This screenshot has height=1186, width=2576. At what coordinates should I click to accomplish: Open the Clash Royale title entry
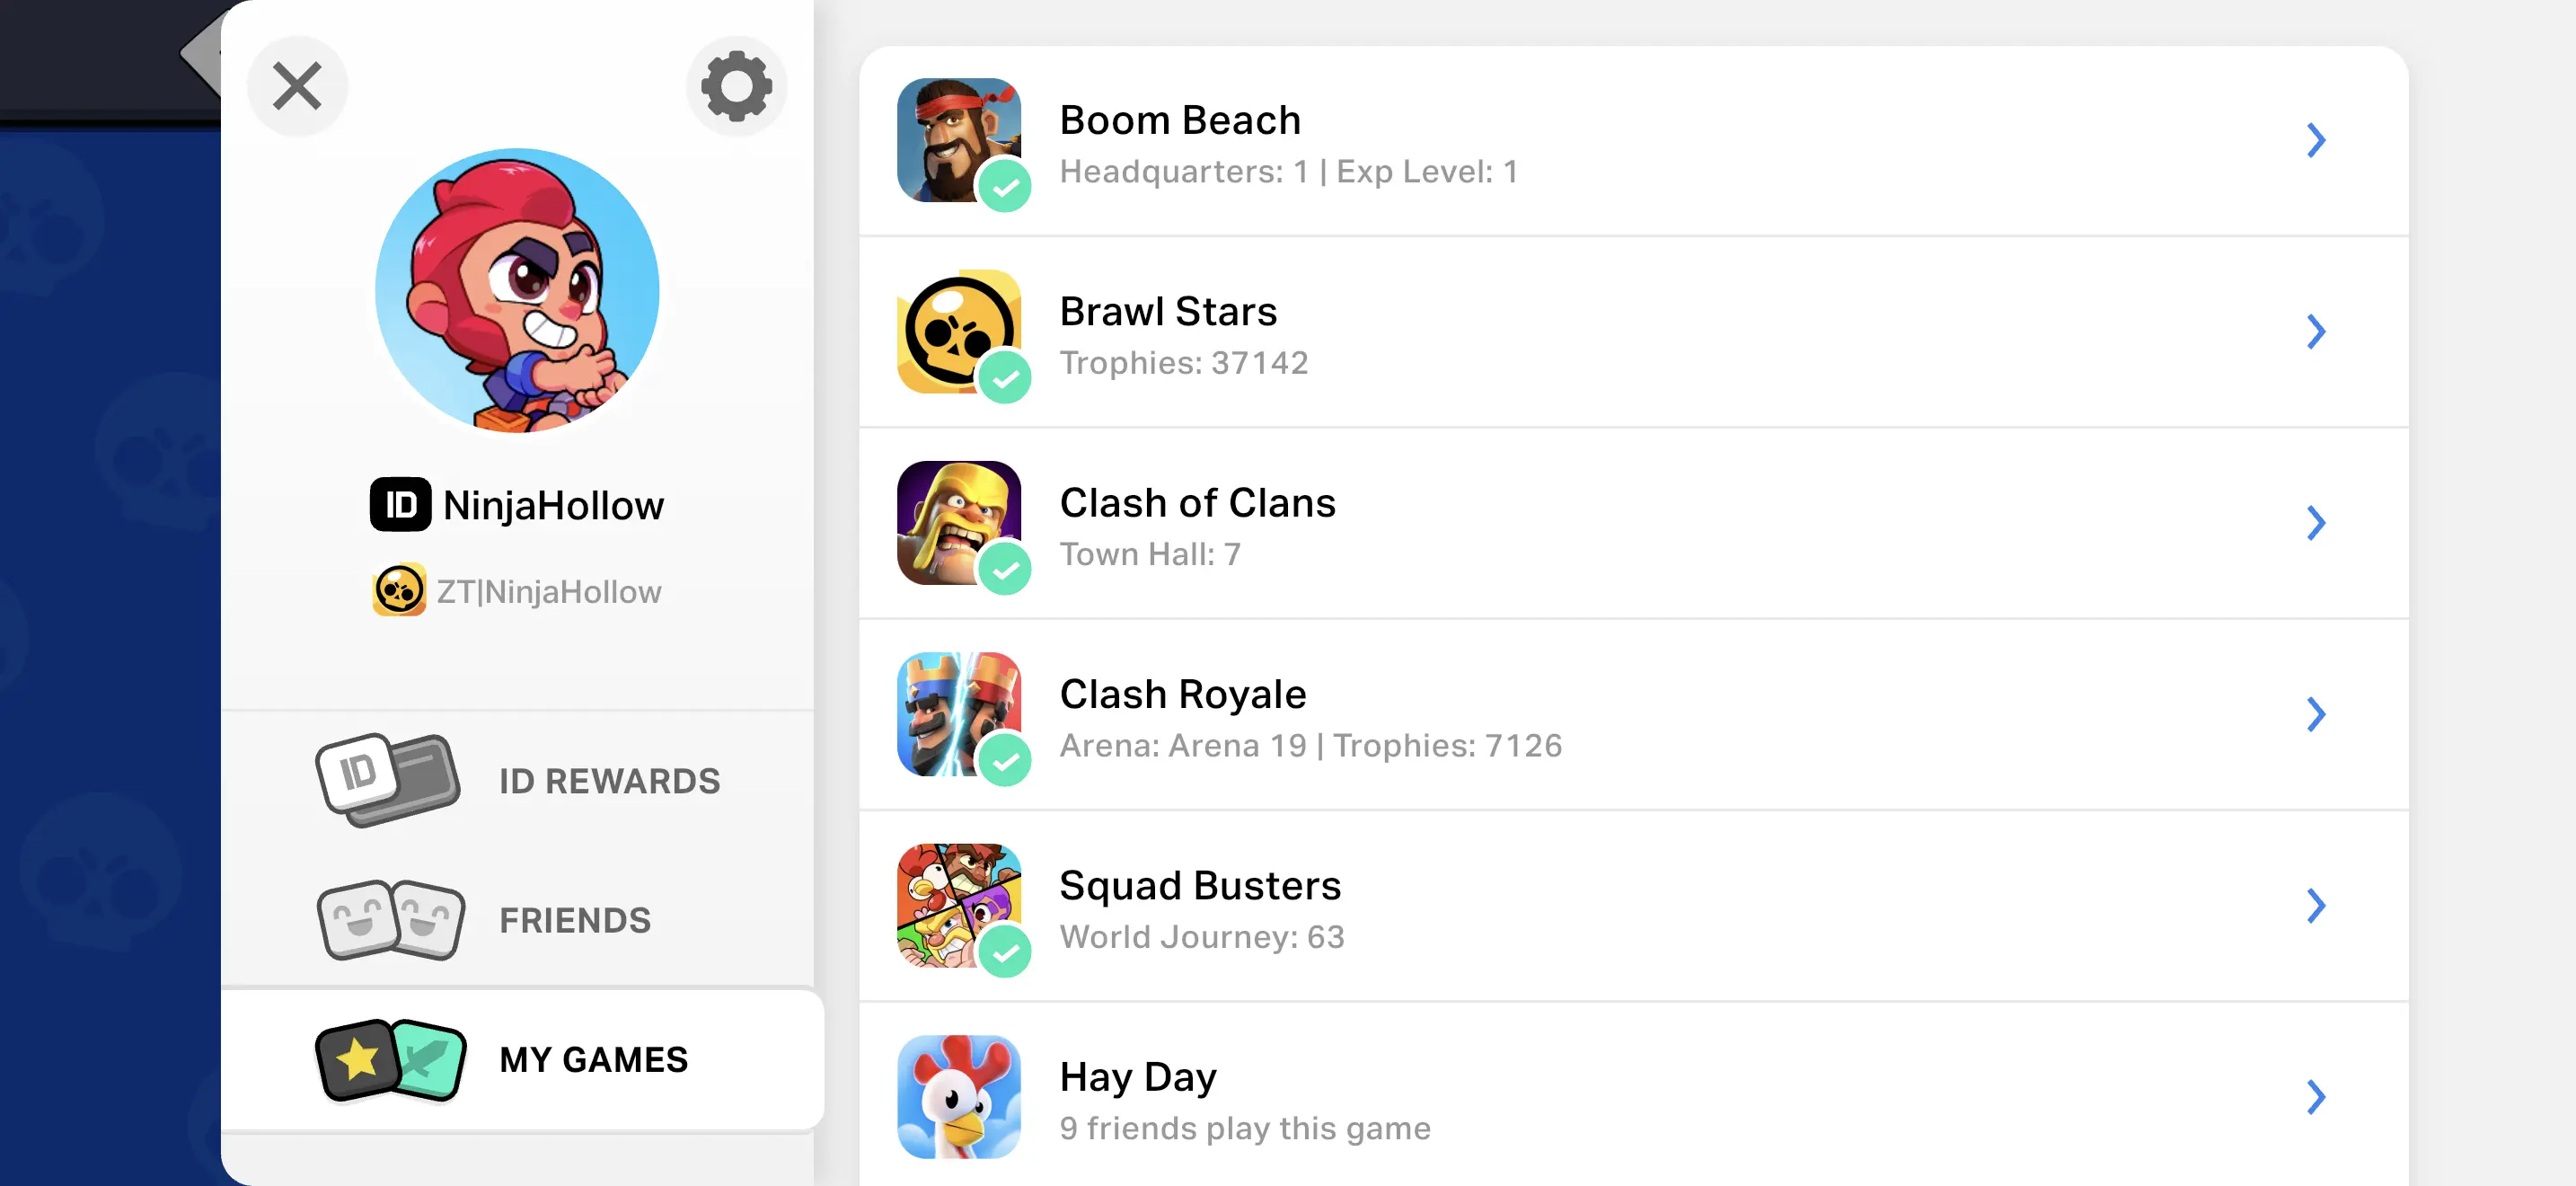[1182, 694]
